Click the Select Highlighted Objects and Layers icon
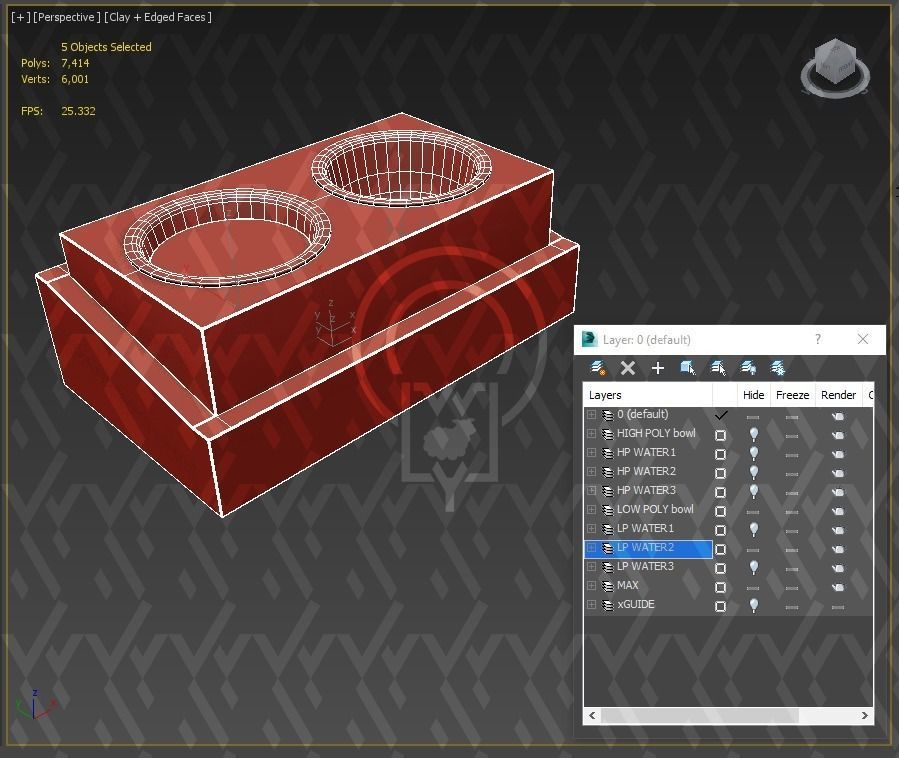This screenshot has height=758, width=899. click(x=687, y=368)
